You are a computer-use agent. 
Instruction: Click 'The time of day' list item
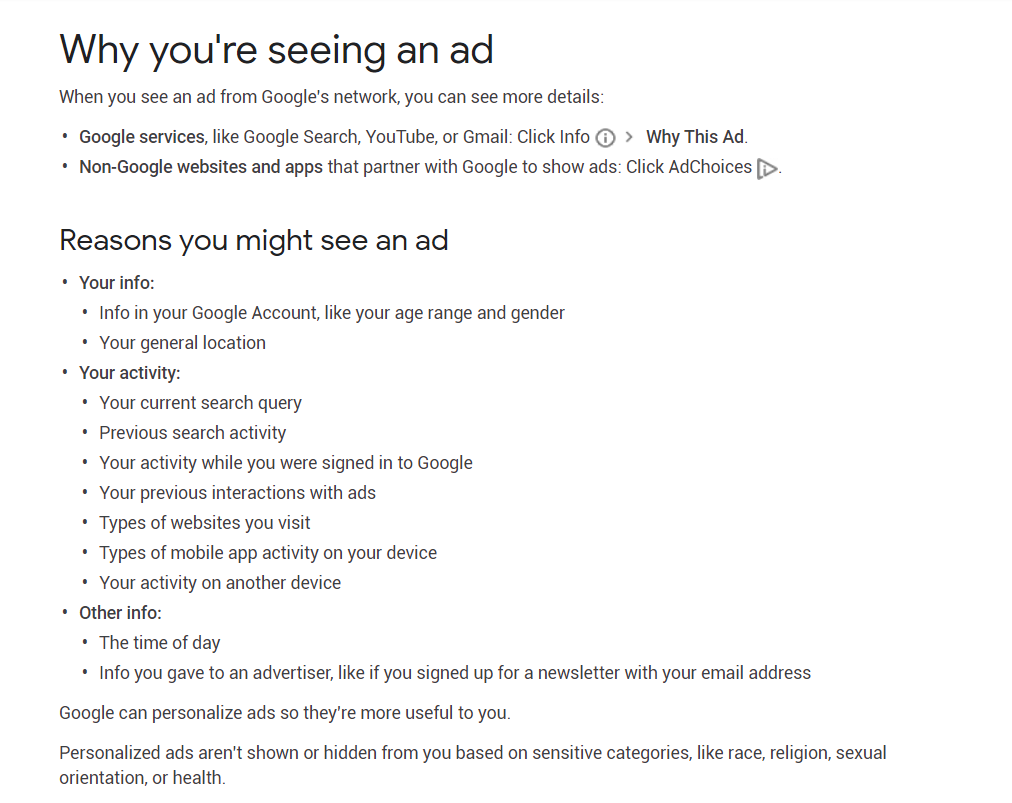pyautogui.click(x=159, y=643)
